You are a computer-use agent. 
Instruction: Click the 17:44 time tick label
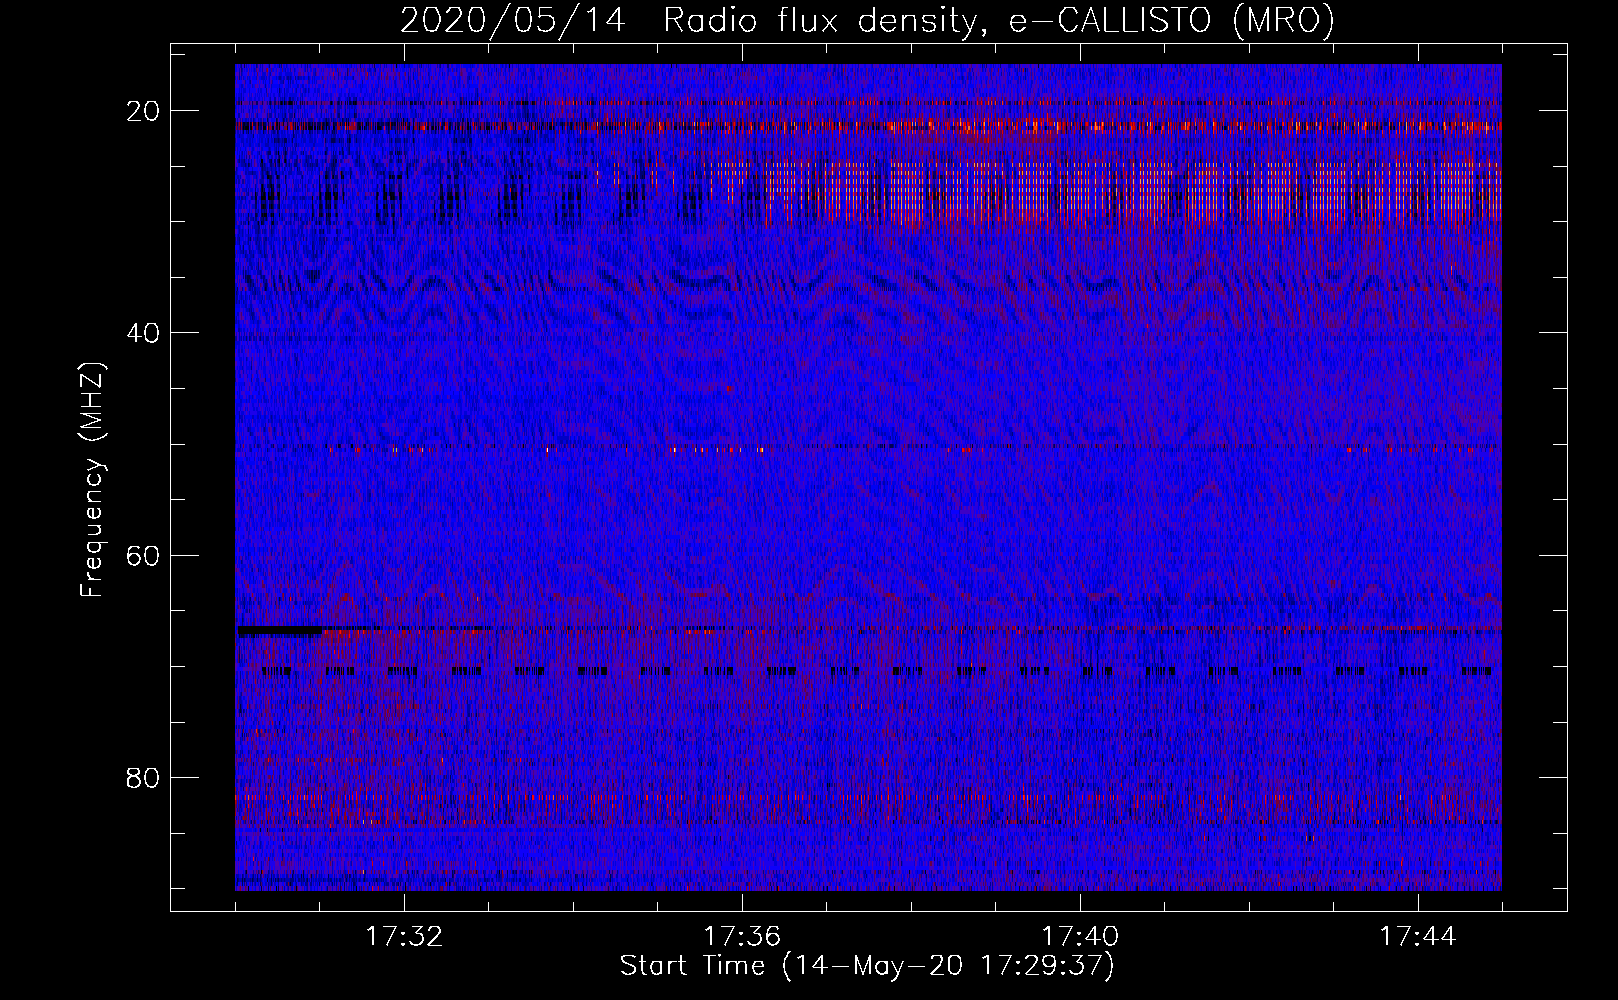coord(1418,937)
